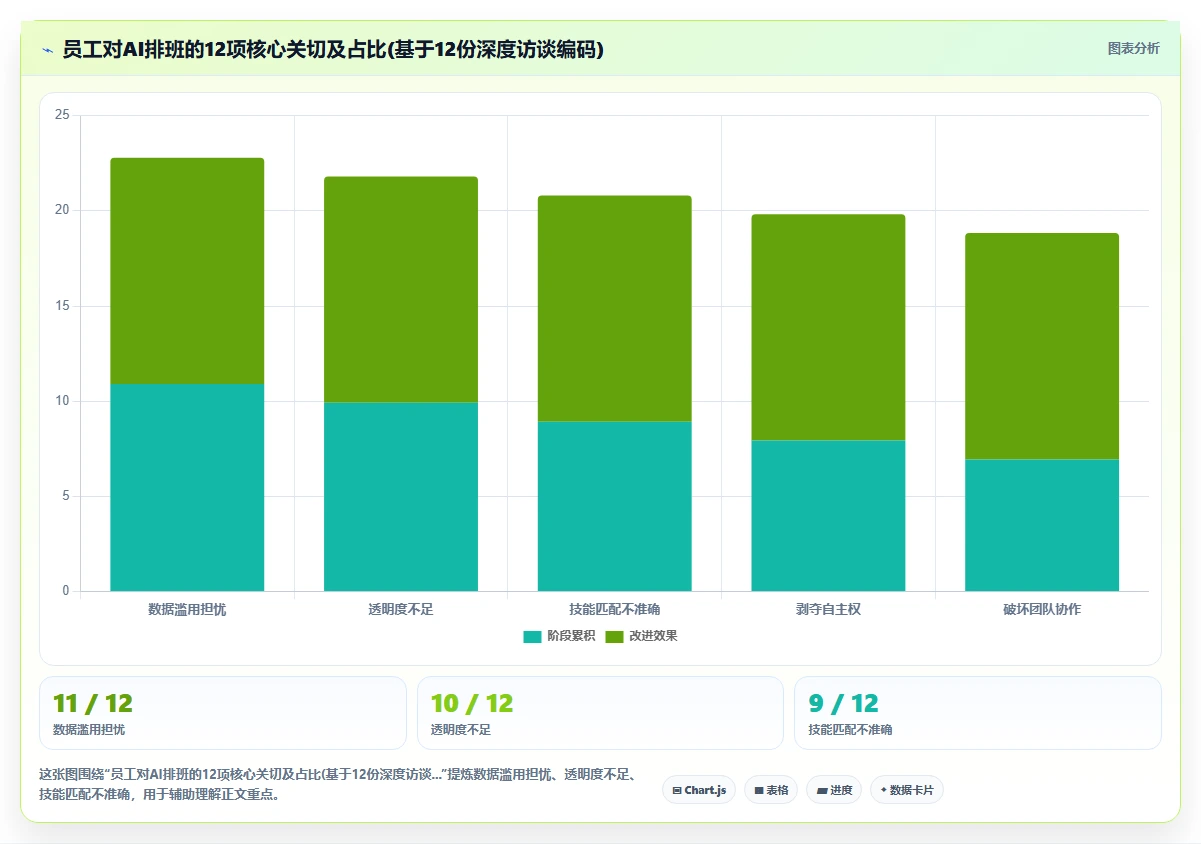Click the y-axis value 25
1201x844 pixels.
(62, 115)
